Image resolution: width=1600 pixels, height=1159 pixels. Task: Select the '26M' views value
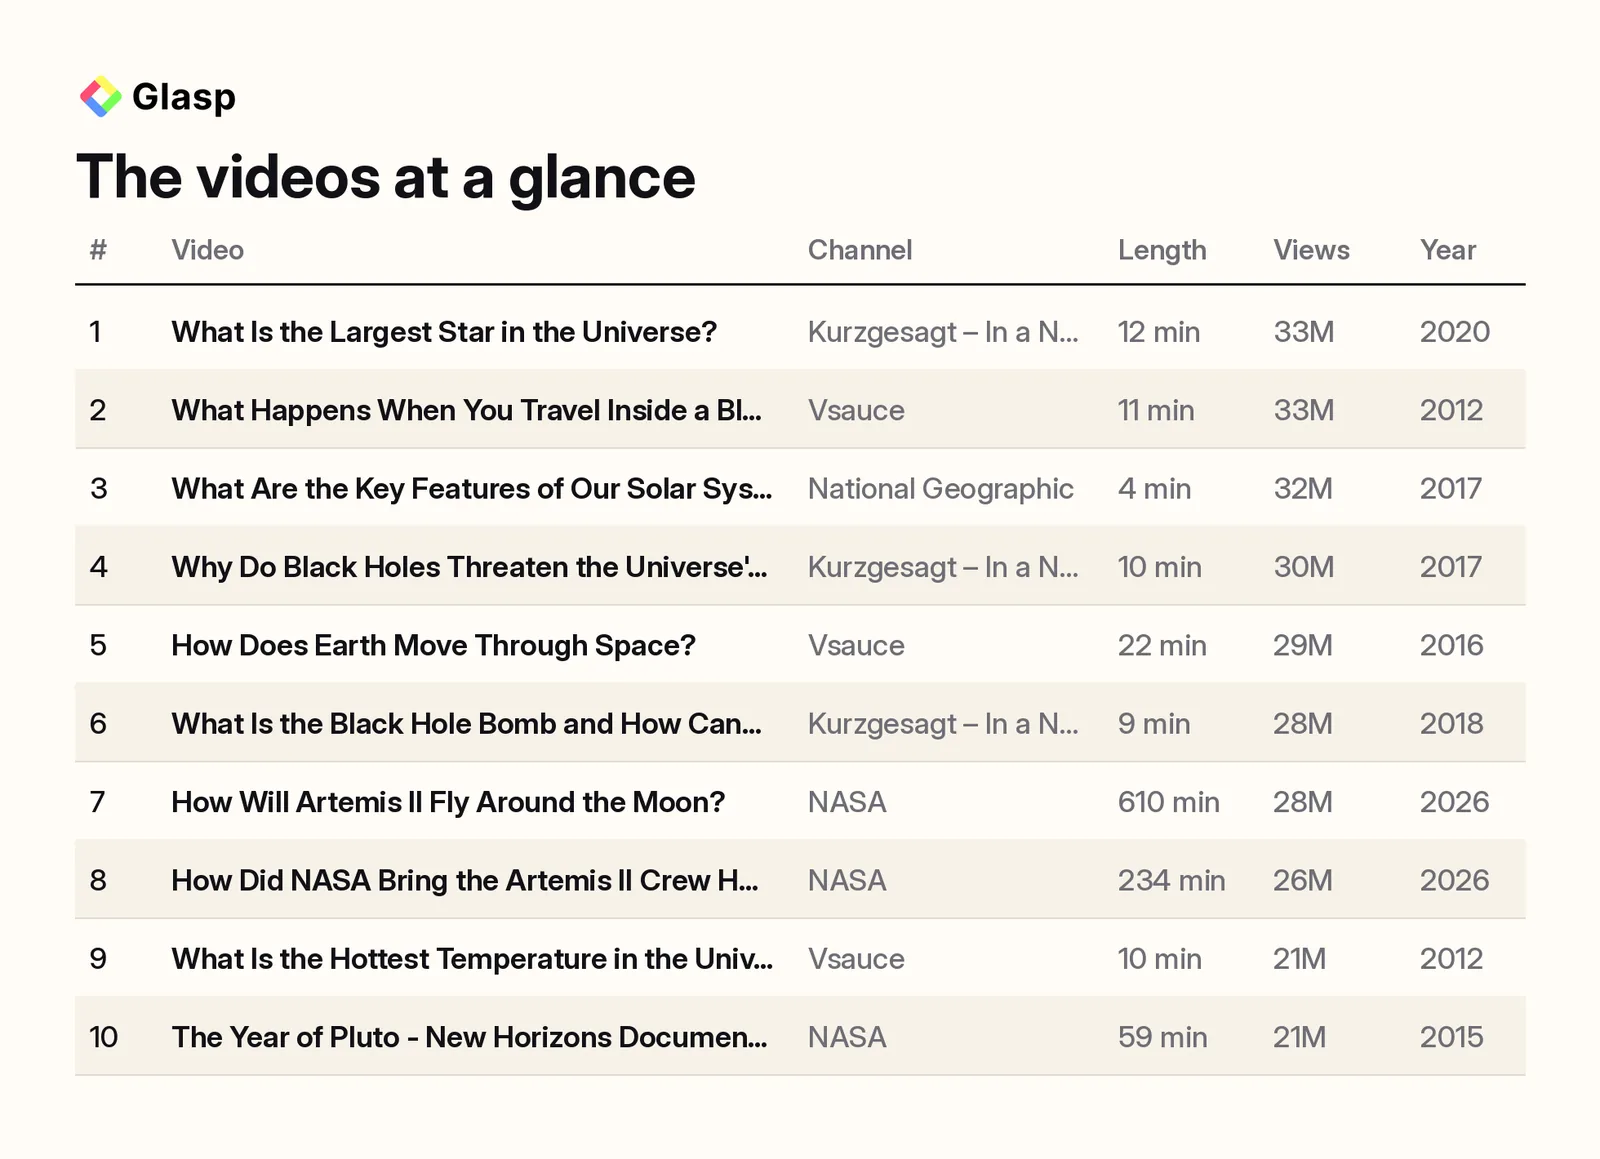pos(1303,880)
